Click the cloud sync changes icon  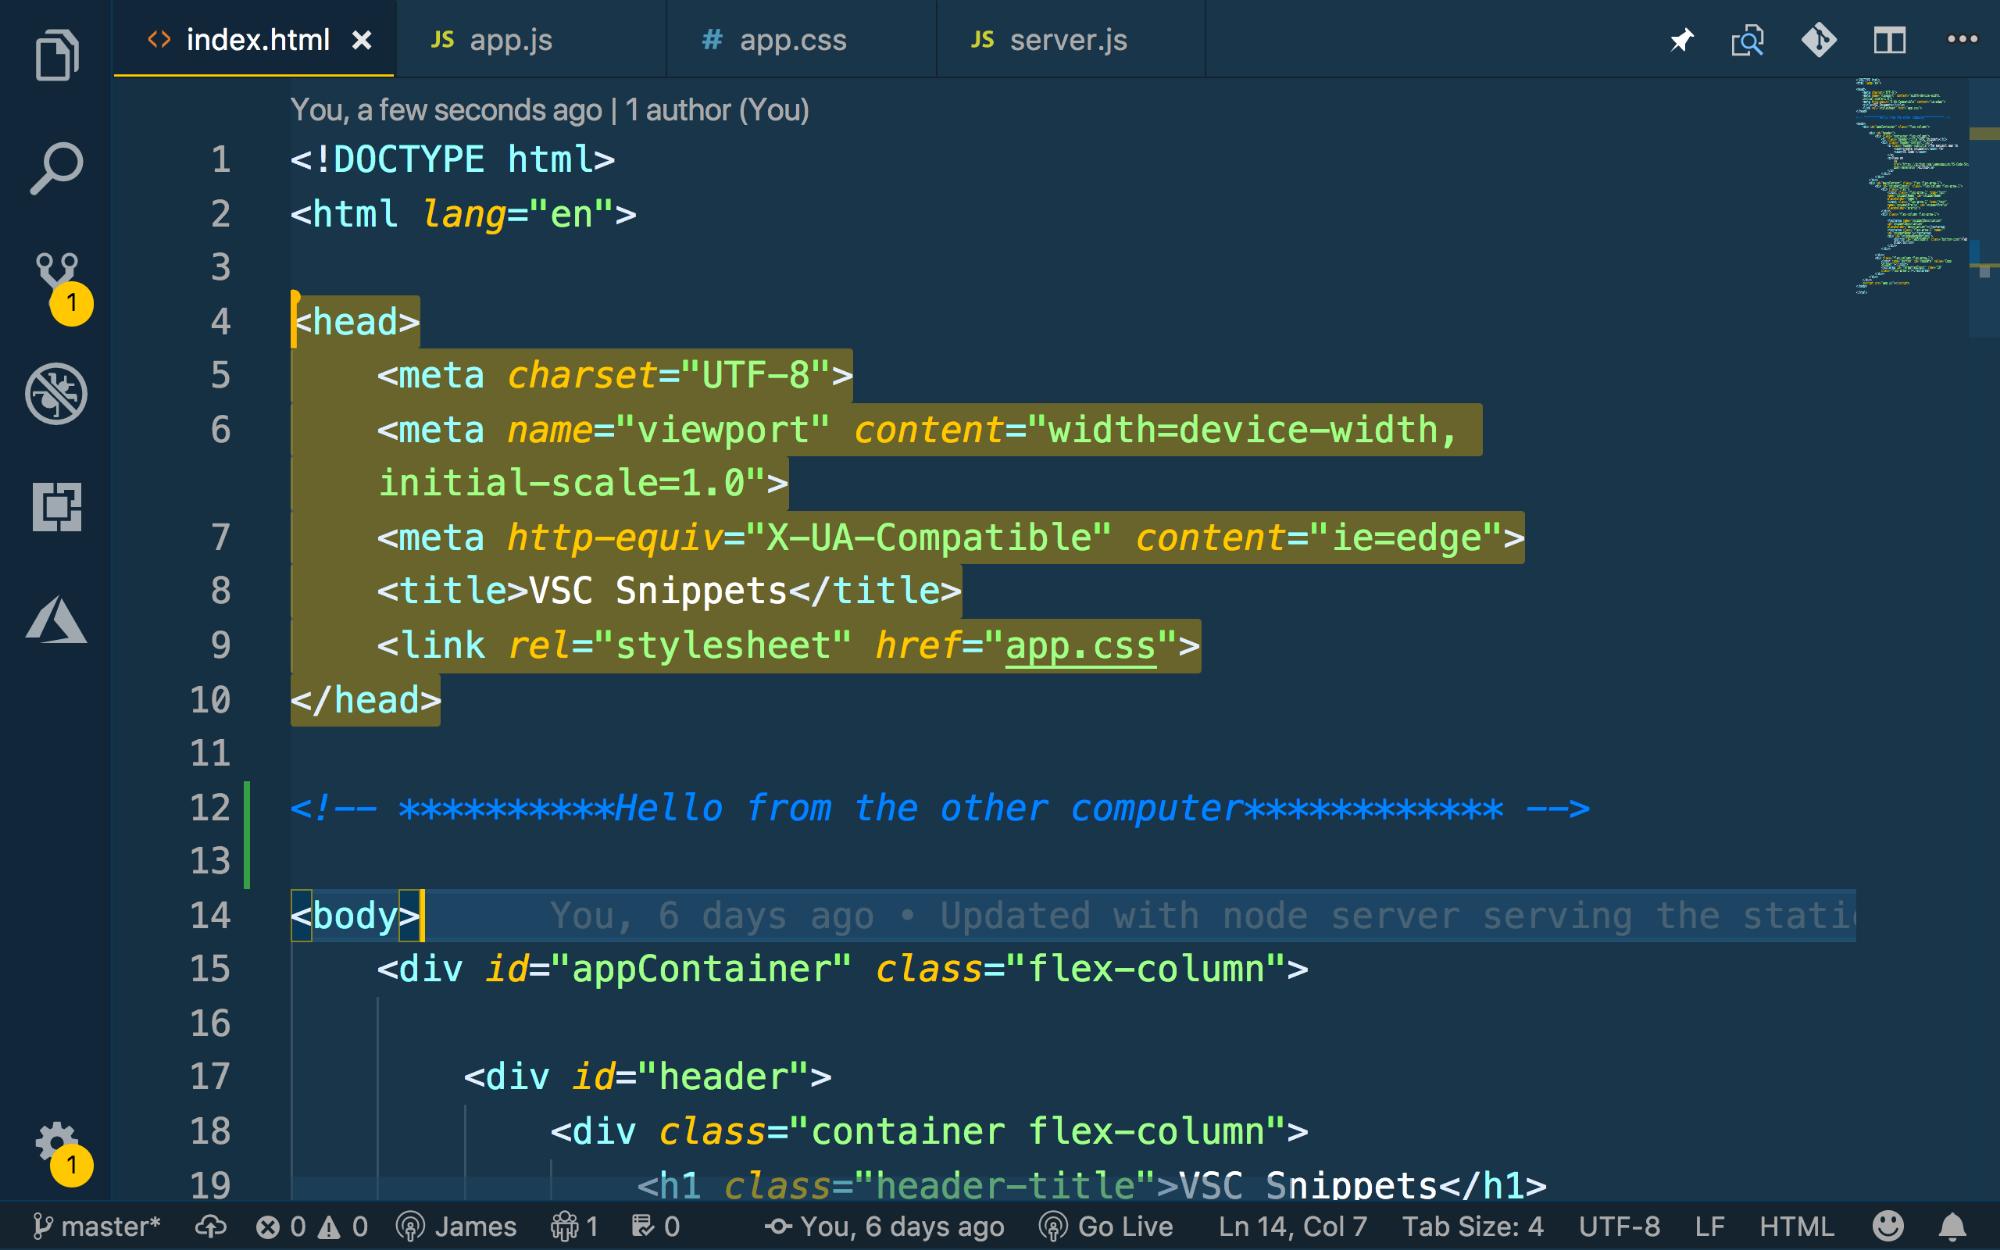(x=210, y=1226)
